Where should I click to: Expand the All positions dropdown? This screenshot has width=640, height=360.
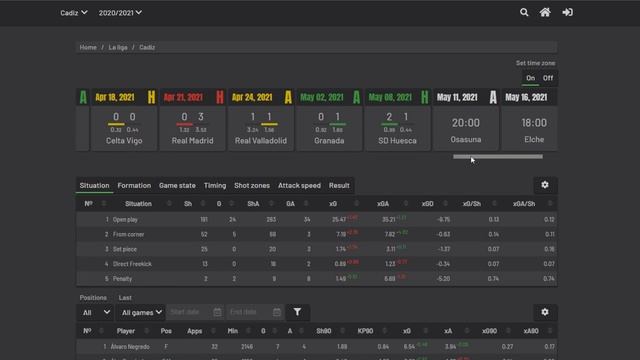point(96,313)
